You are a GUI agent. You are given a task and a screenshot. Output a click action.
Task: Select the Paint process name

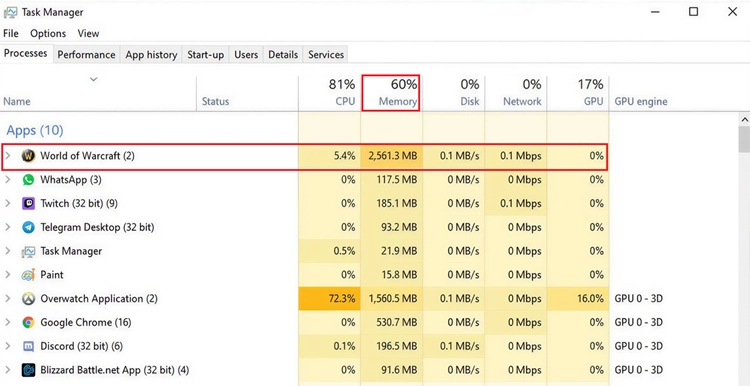52,275
